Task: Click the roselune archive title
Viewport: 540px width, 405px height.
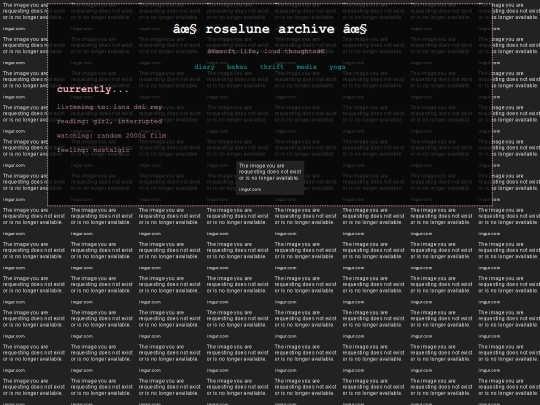Action: (x=270, y=29)
